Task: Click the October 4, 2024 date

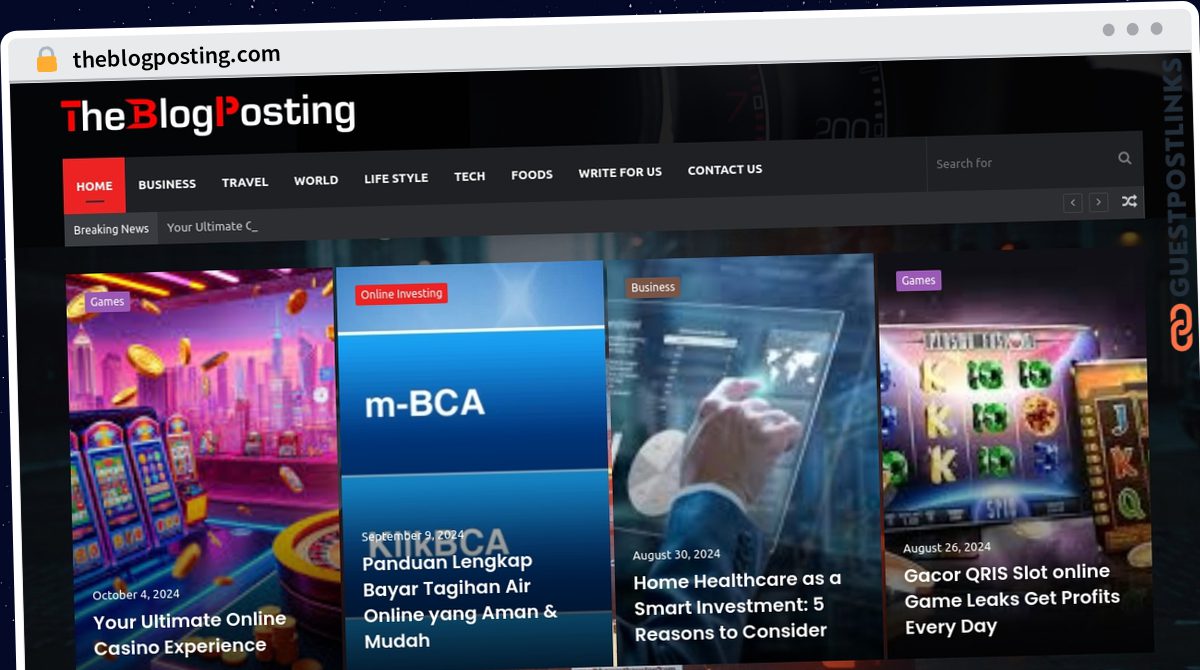Action: coord(136,594)
